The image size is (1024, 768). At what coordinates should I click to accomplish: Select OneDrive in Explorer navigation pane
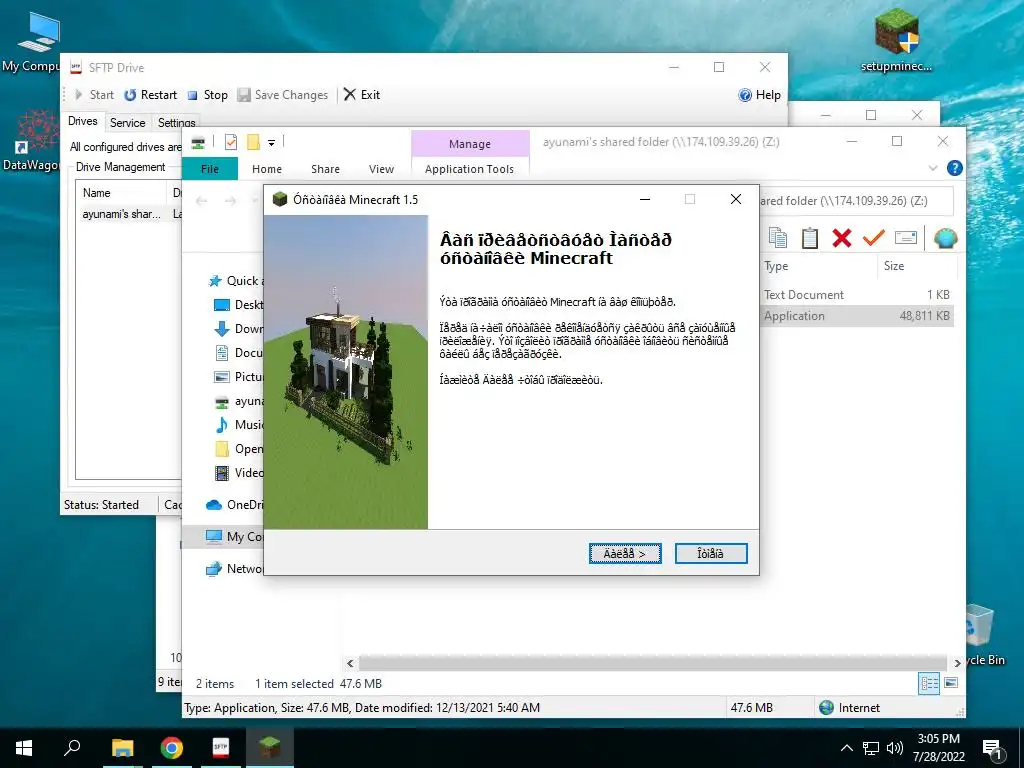[x=234, y=504]
